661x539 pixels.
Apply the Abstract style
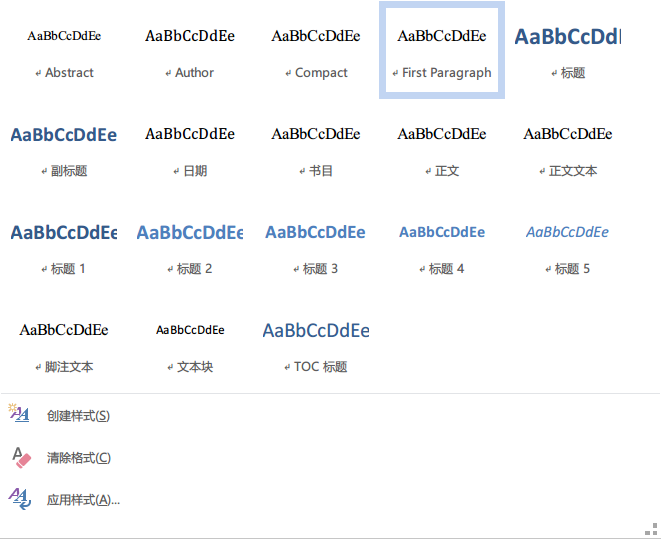pyautogui.click(x=64, y=51)
